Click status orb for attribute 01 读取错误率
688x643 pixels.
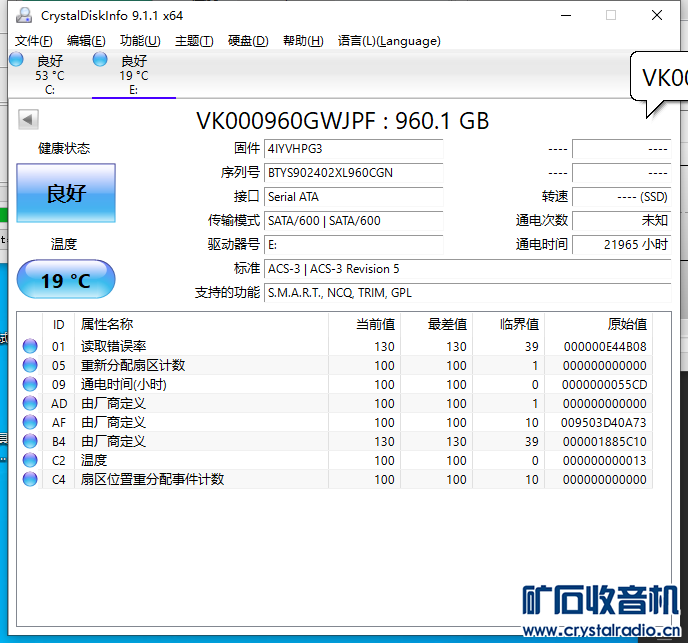tap(30, 346)
